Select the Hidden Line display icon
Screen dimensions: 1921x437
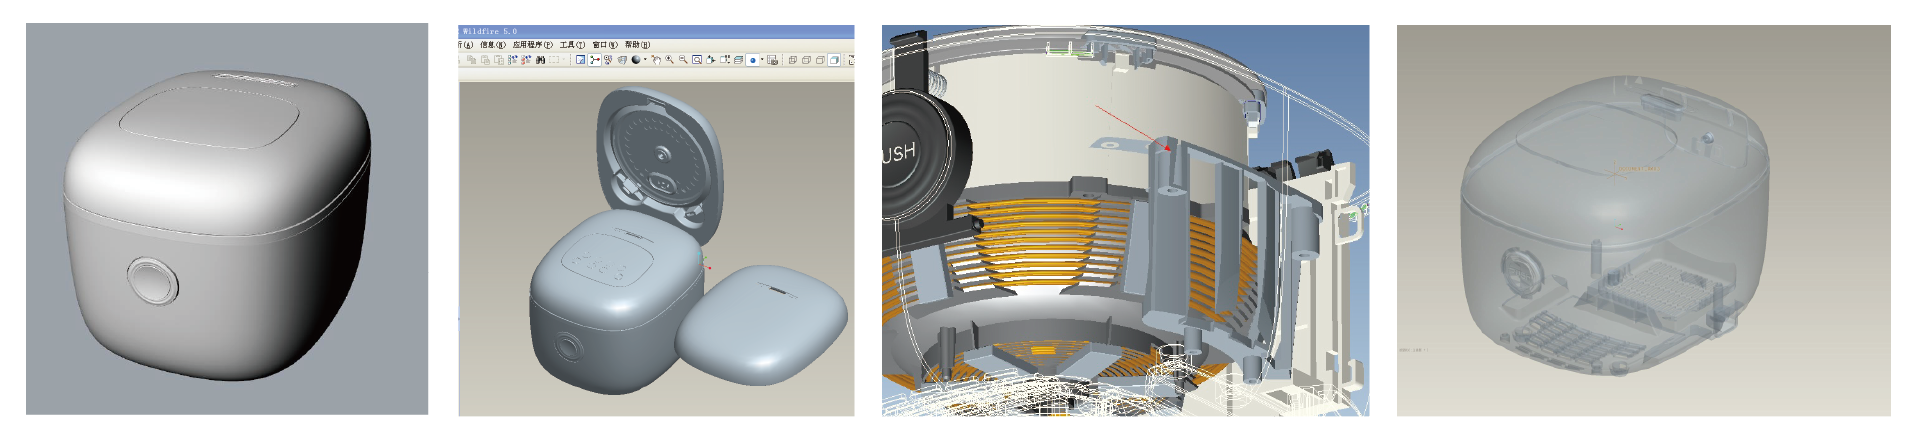(x=806, y=60)
